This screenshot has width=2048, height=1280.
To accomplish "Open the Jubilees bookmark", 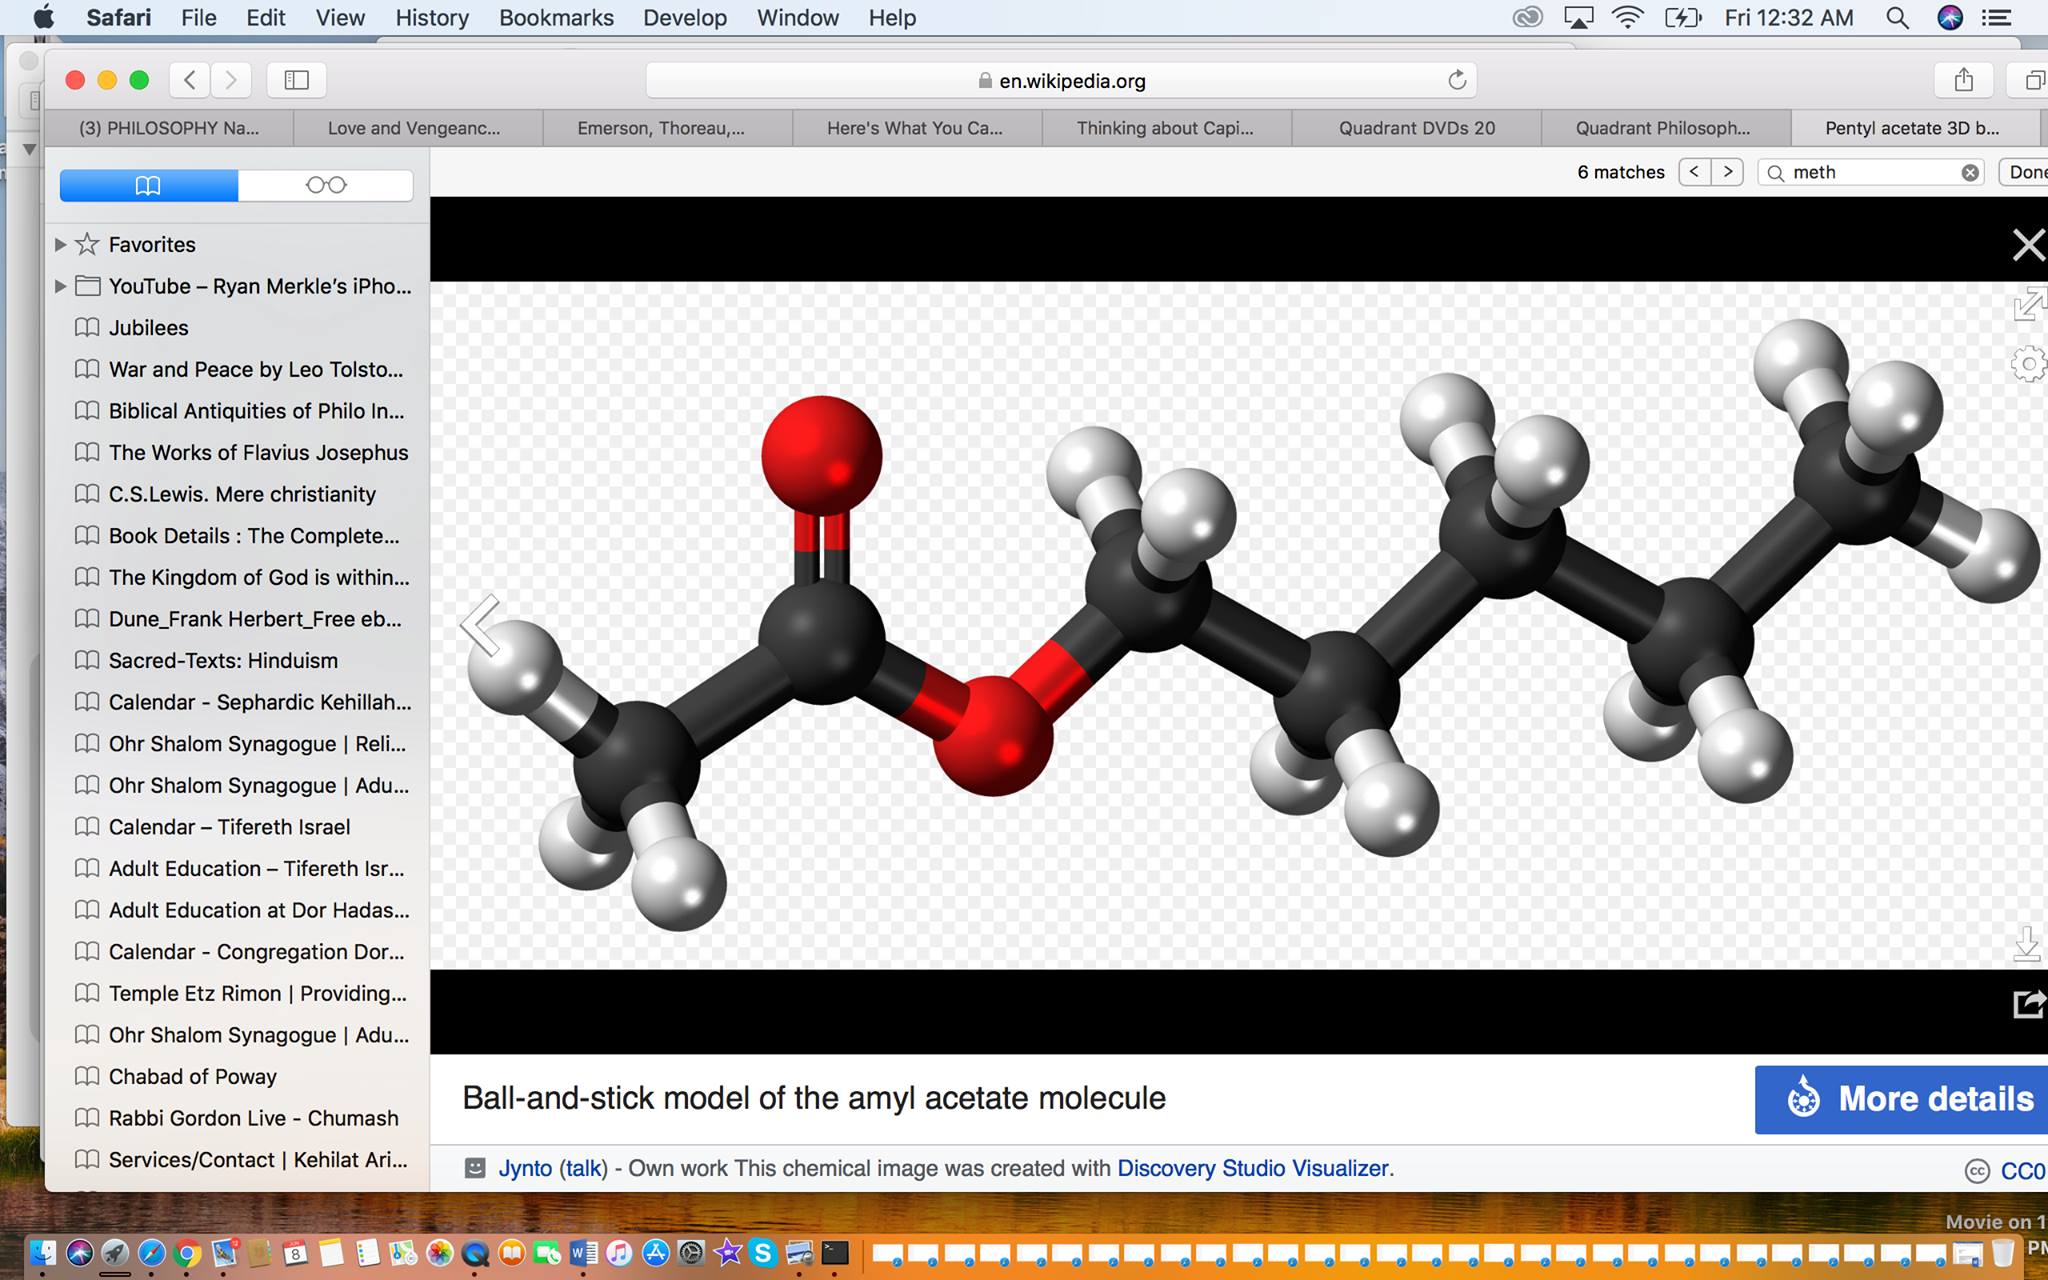I will click(148, 327).
